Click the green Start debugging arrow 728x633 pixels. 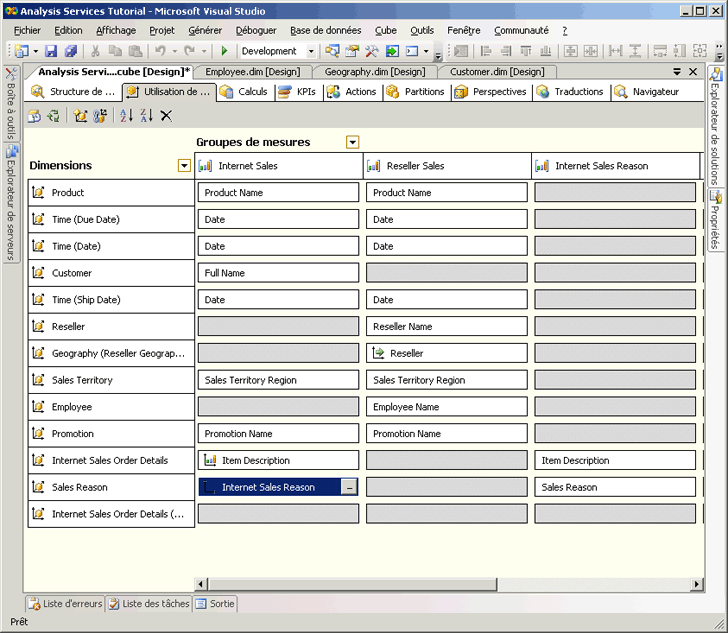[x=224, y=51]
